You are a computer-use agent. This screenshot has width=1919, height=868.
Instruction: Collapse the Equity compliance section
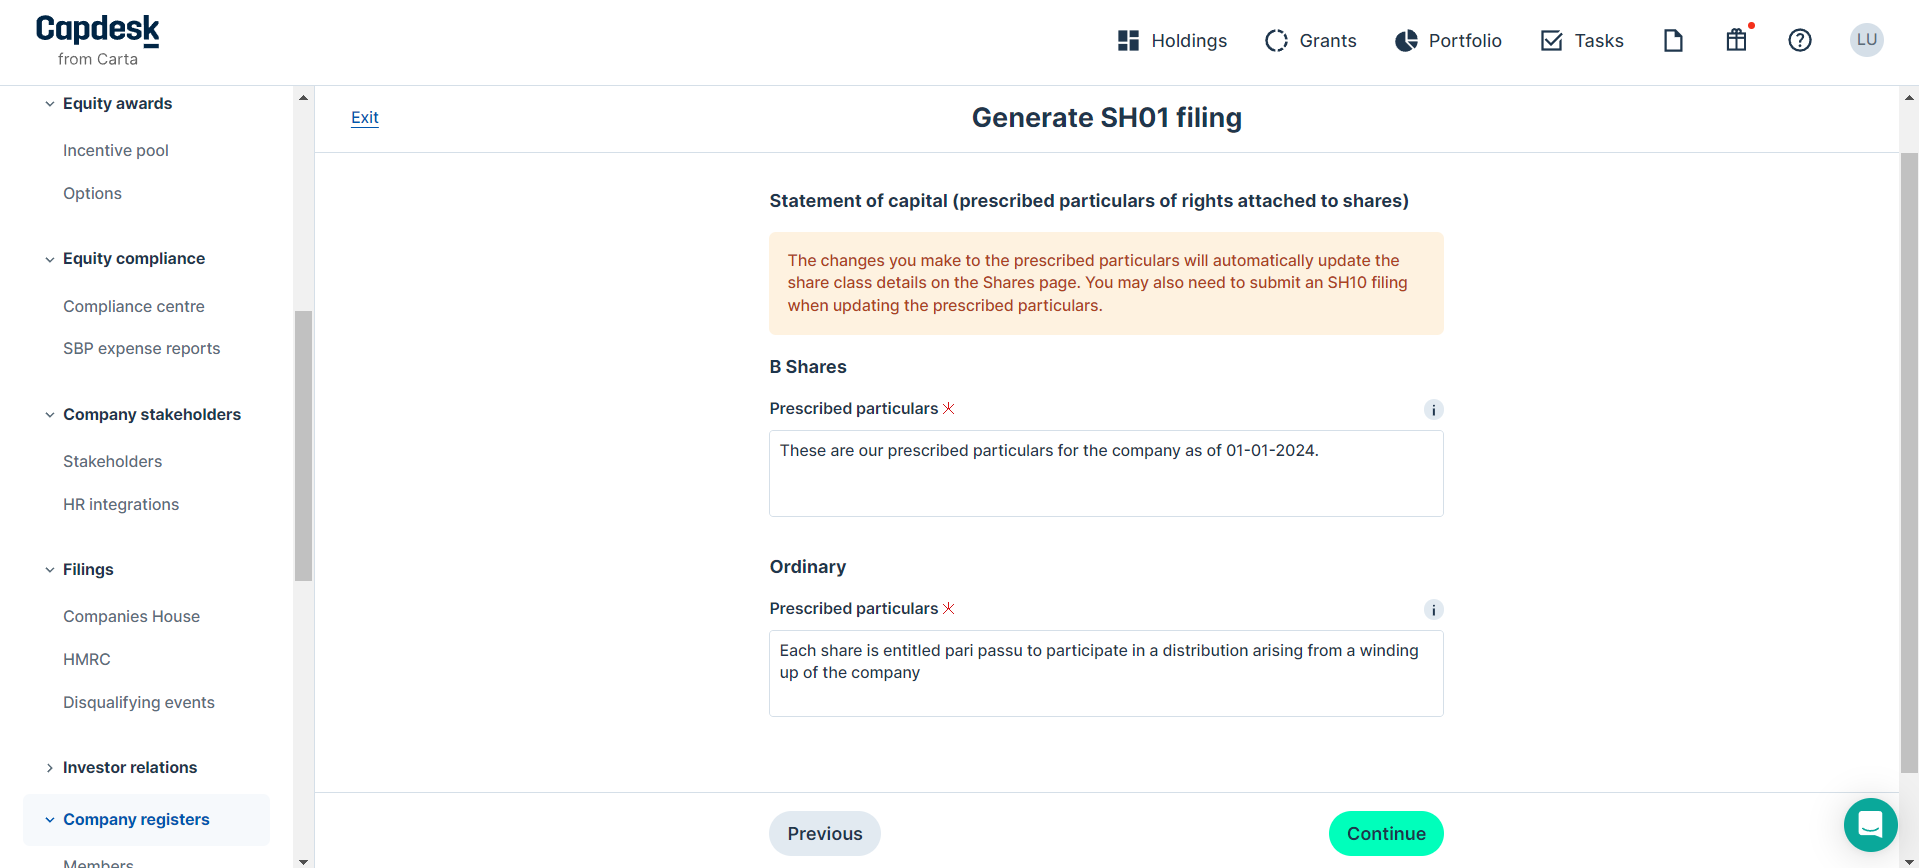pyautogui.click(x=50, y=259)
